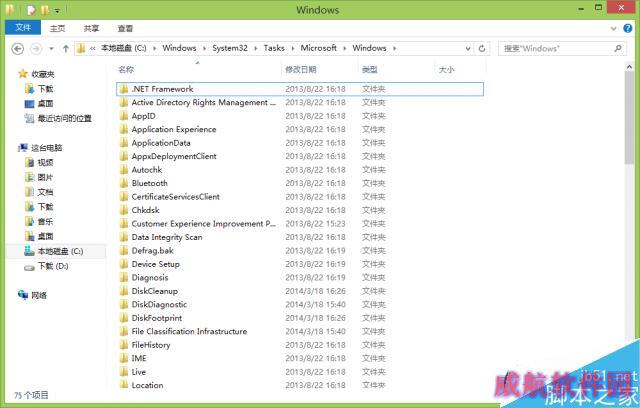Open 最近访问的位置 in favorites
640x408 pixels.
64,119
